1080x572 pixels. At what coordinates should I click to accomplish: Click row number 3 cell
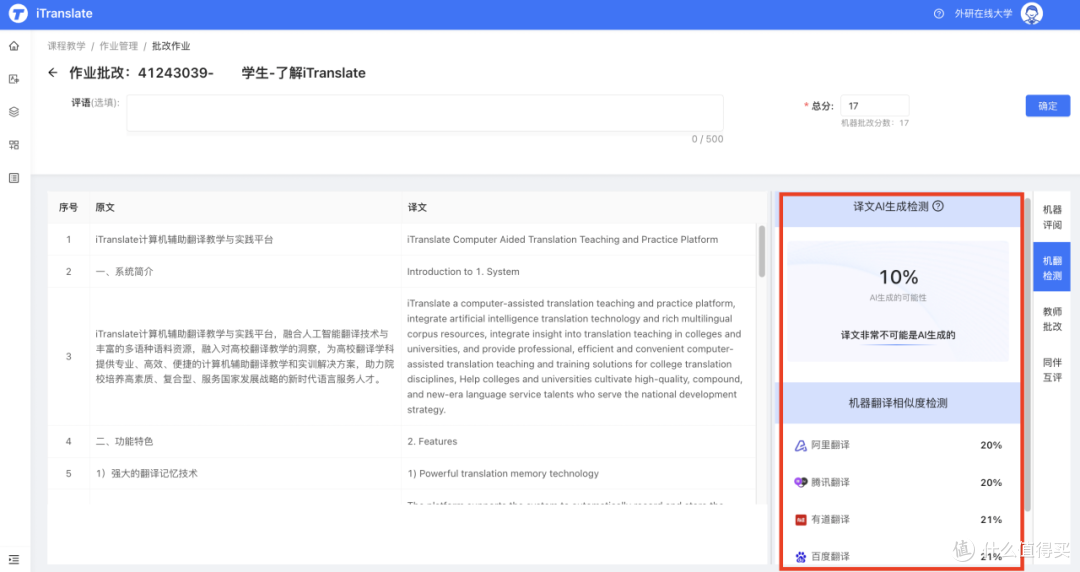[x=68, y=356]
